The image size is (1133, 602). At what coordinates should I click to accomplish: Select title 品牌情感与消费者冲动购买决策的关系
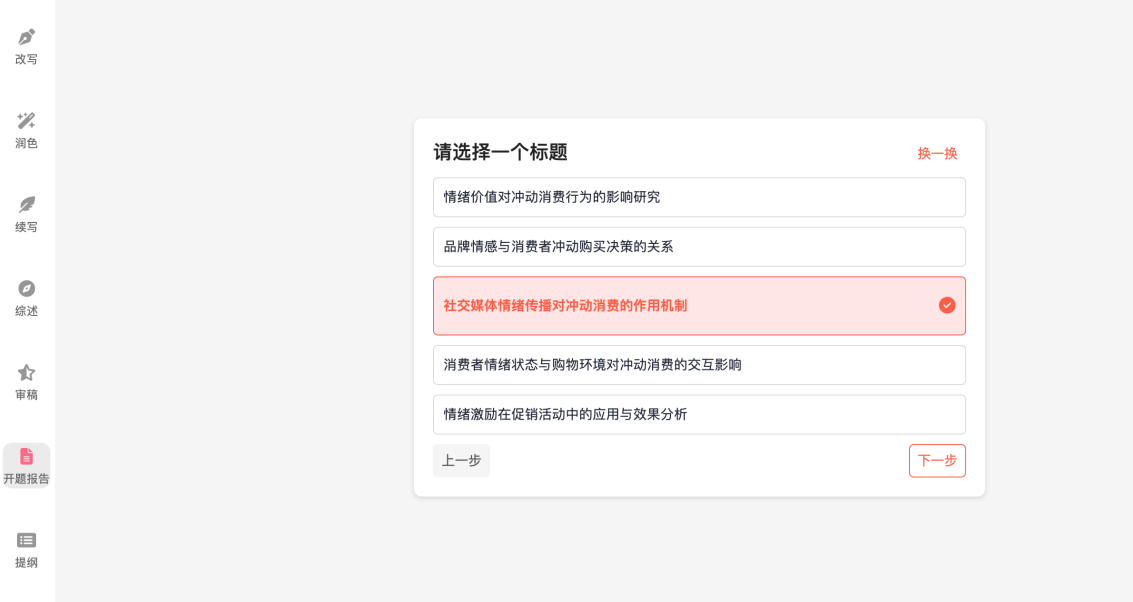pos(699,247)
